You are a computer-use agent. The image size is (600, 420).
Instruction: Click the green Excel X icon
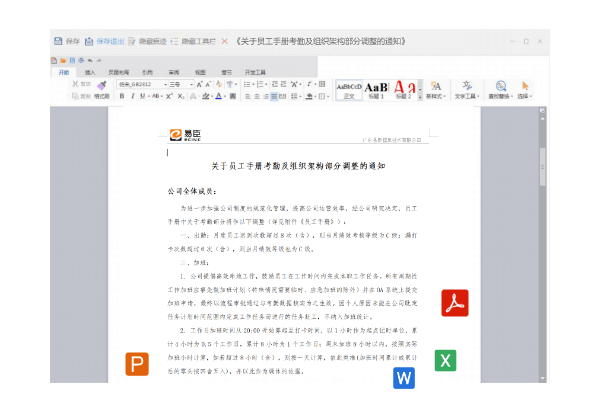(445, 360)
